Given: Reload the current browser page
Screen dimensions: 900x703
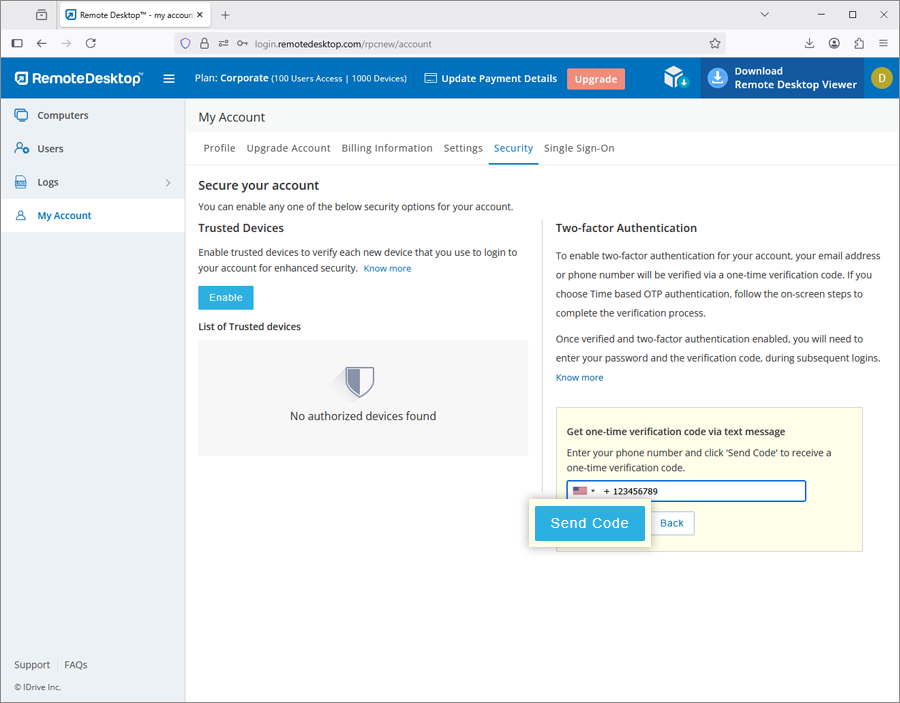Looking at the screenshot, I should pos(91,43).
